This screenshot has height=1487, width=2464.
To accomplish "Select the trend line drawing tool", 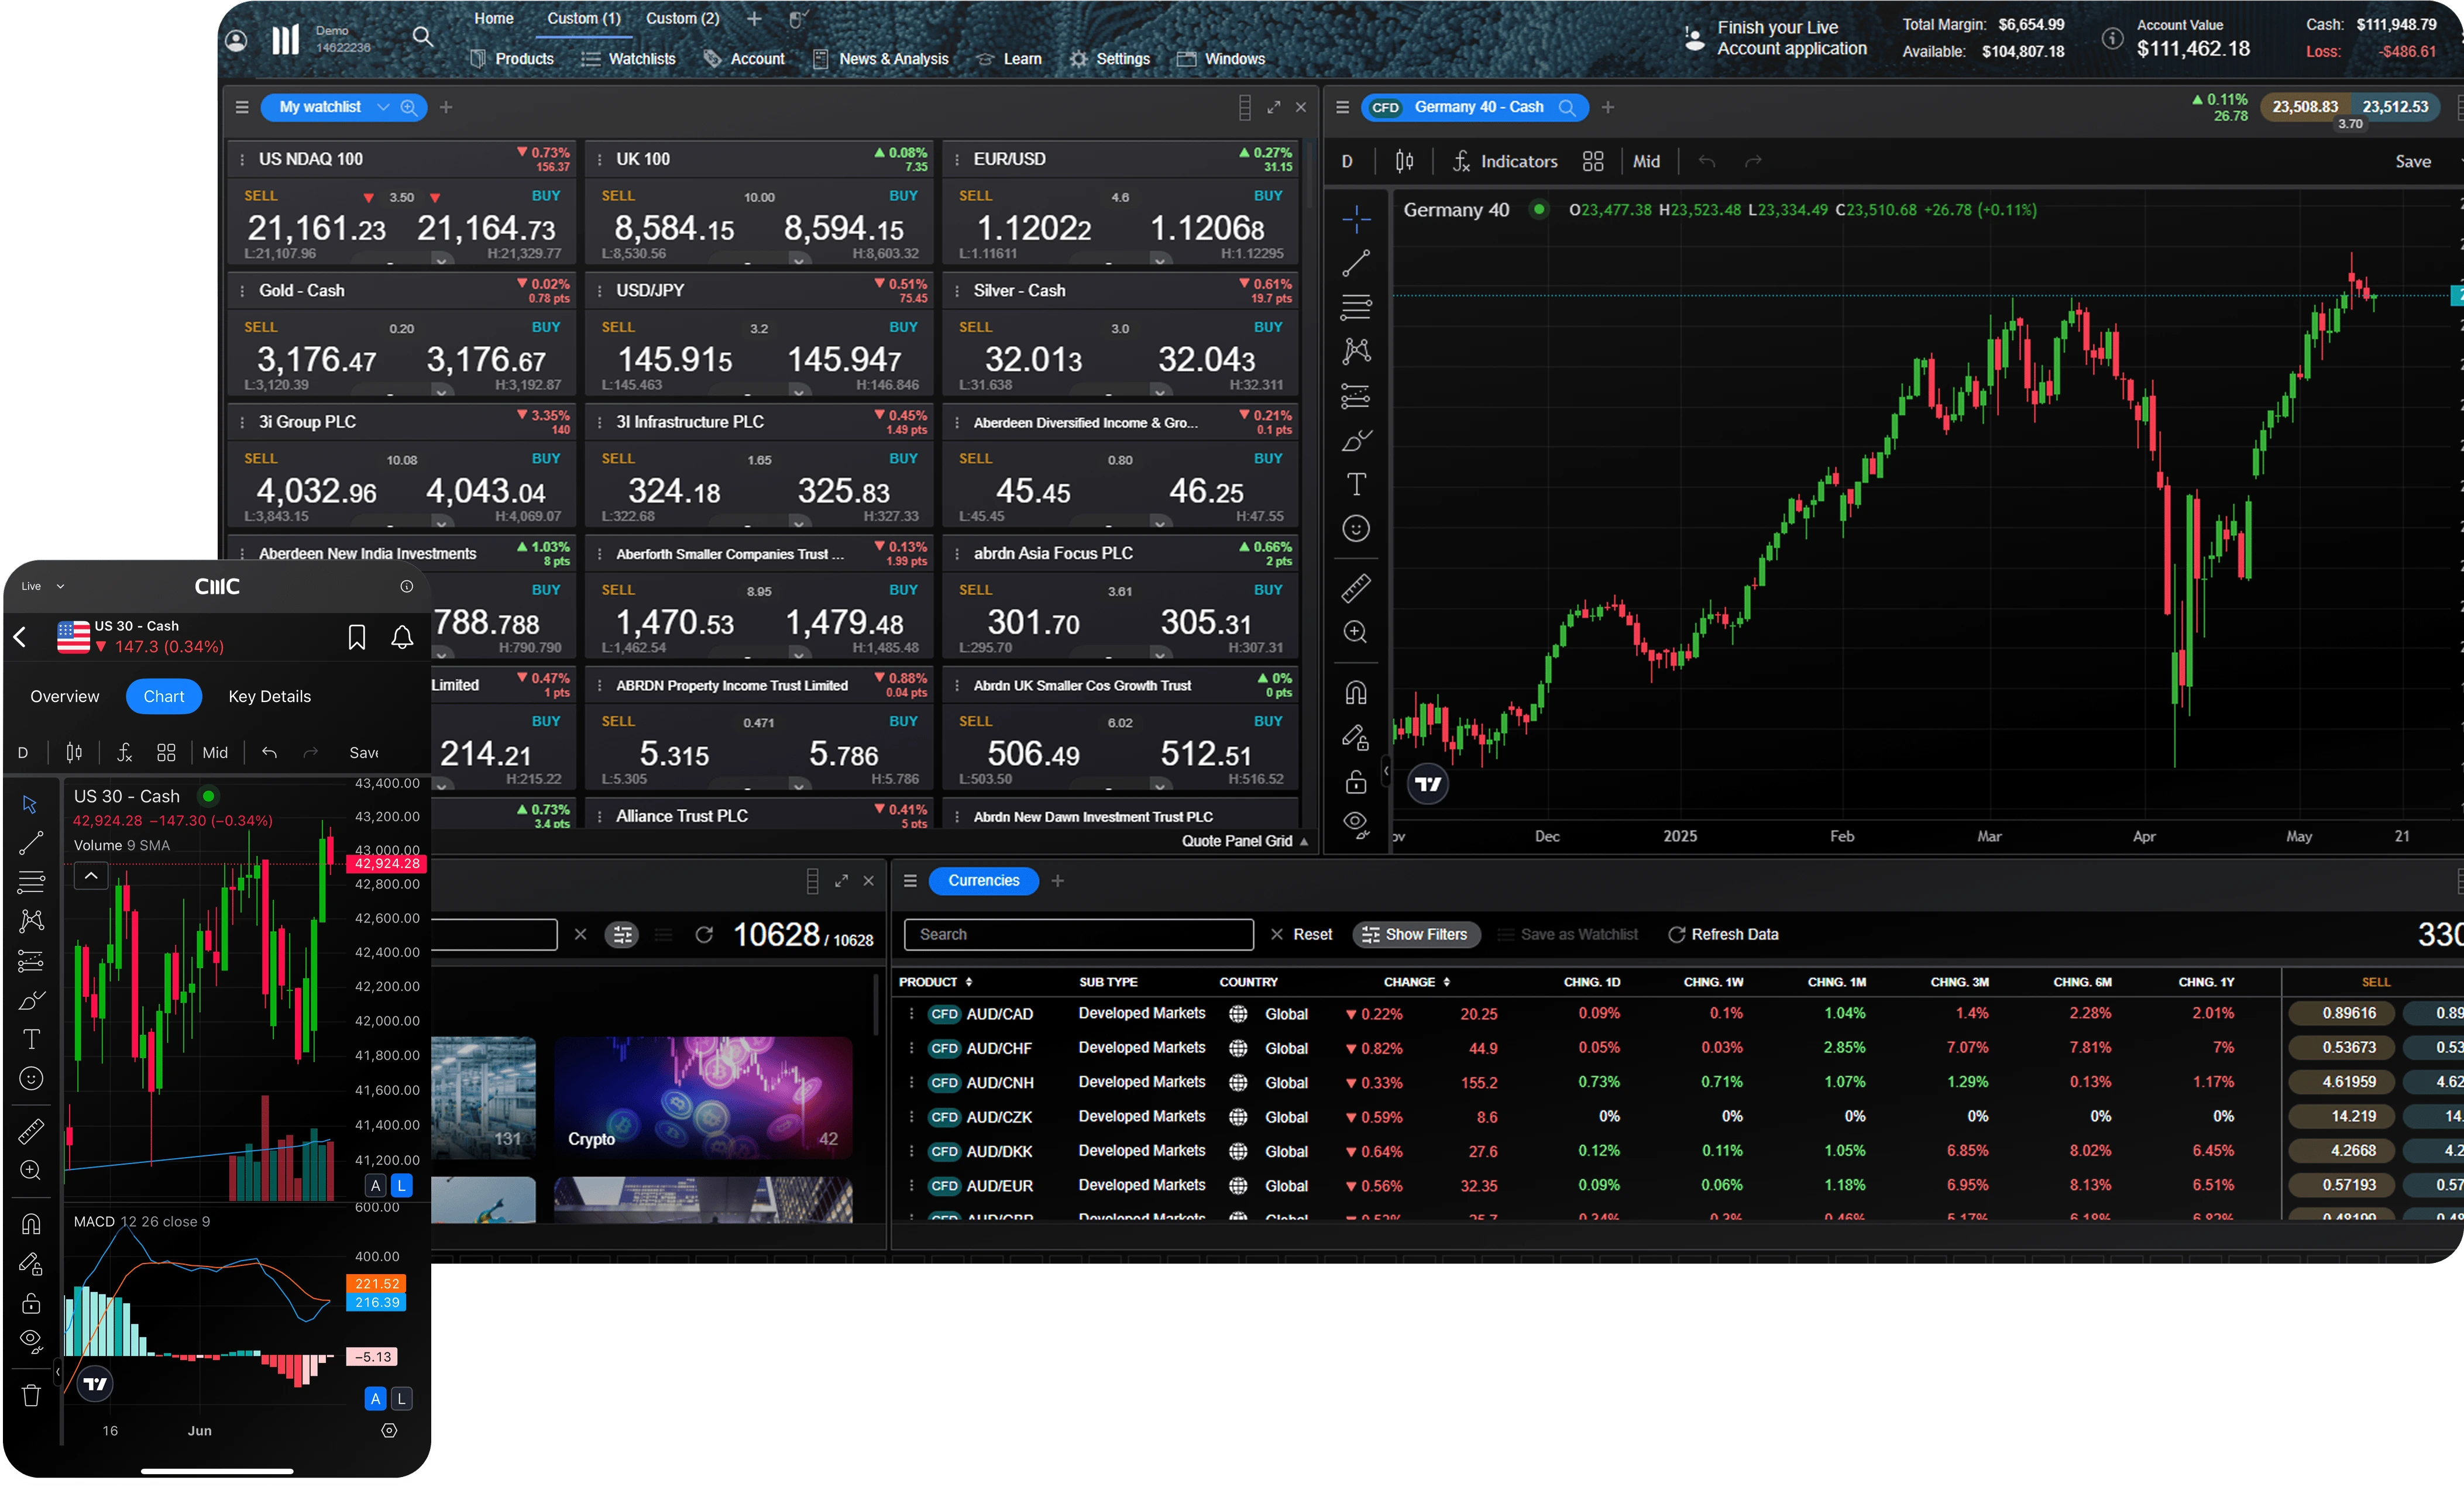I will point(1356,263).
